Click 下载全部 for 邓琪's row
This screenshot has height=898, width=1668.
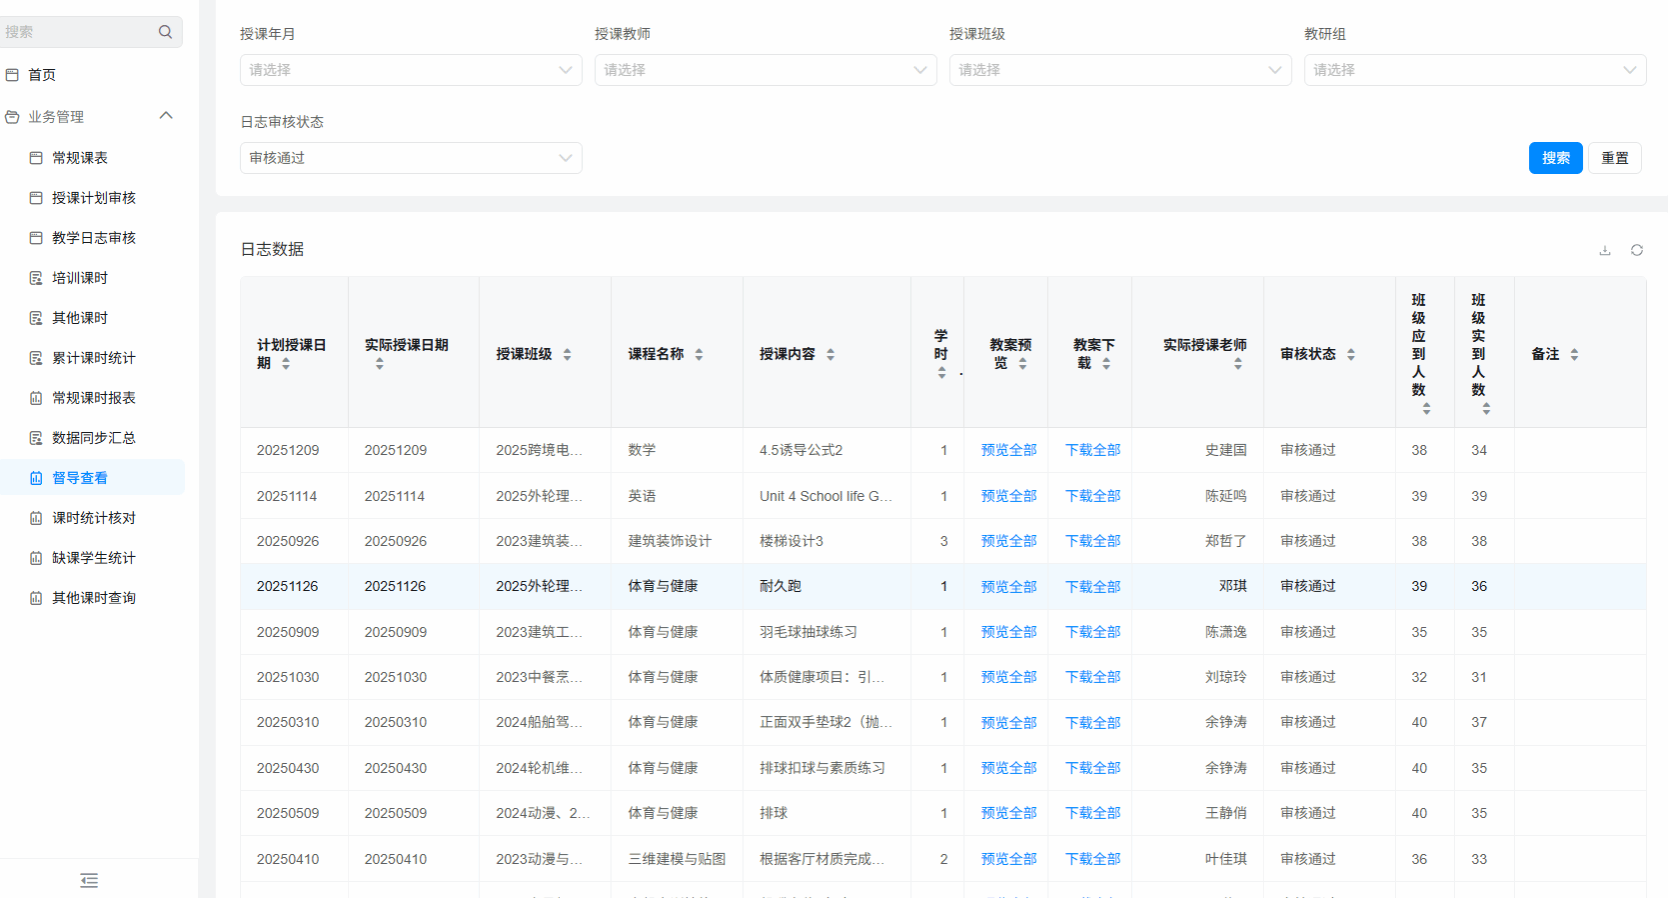(1093, 586)
